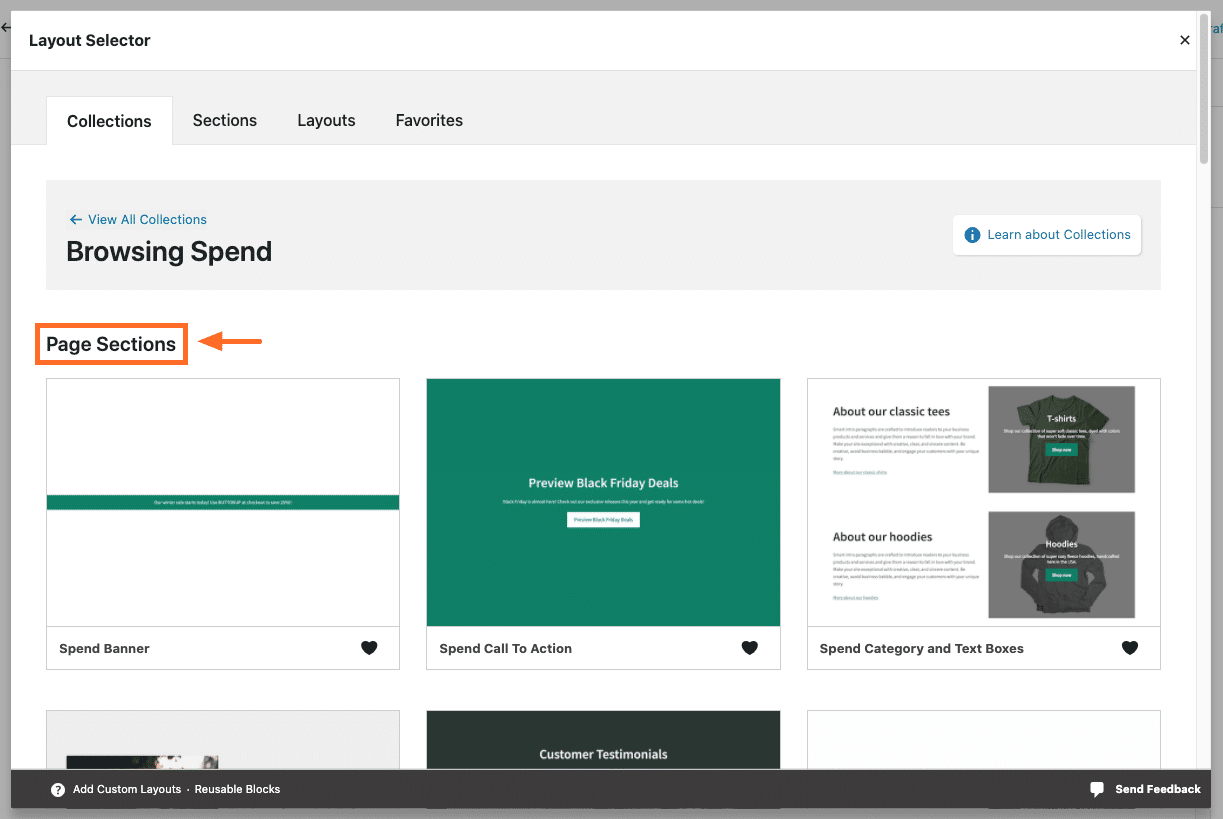Click the back arrow next to View All Collections

tap(75, 219)
